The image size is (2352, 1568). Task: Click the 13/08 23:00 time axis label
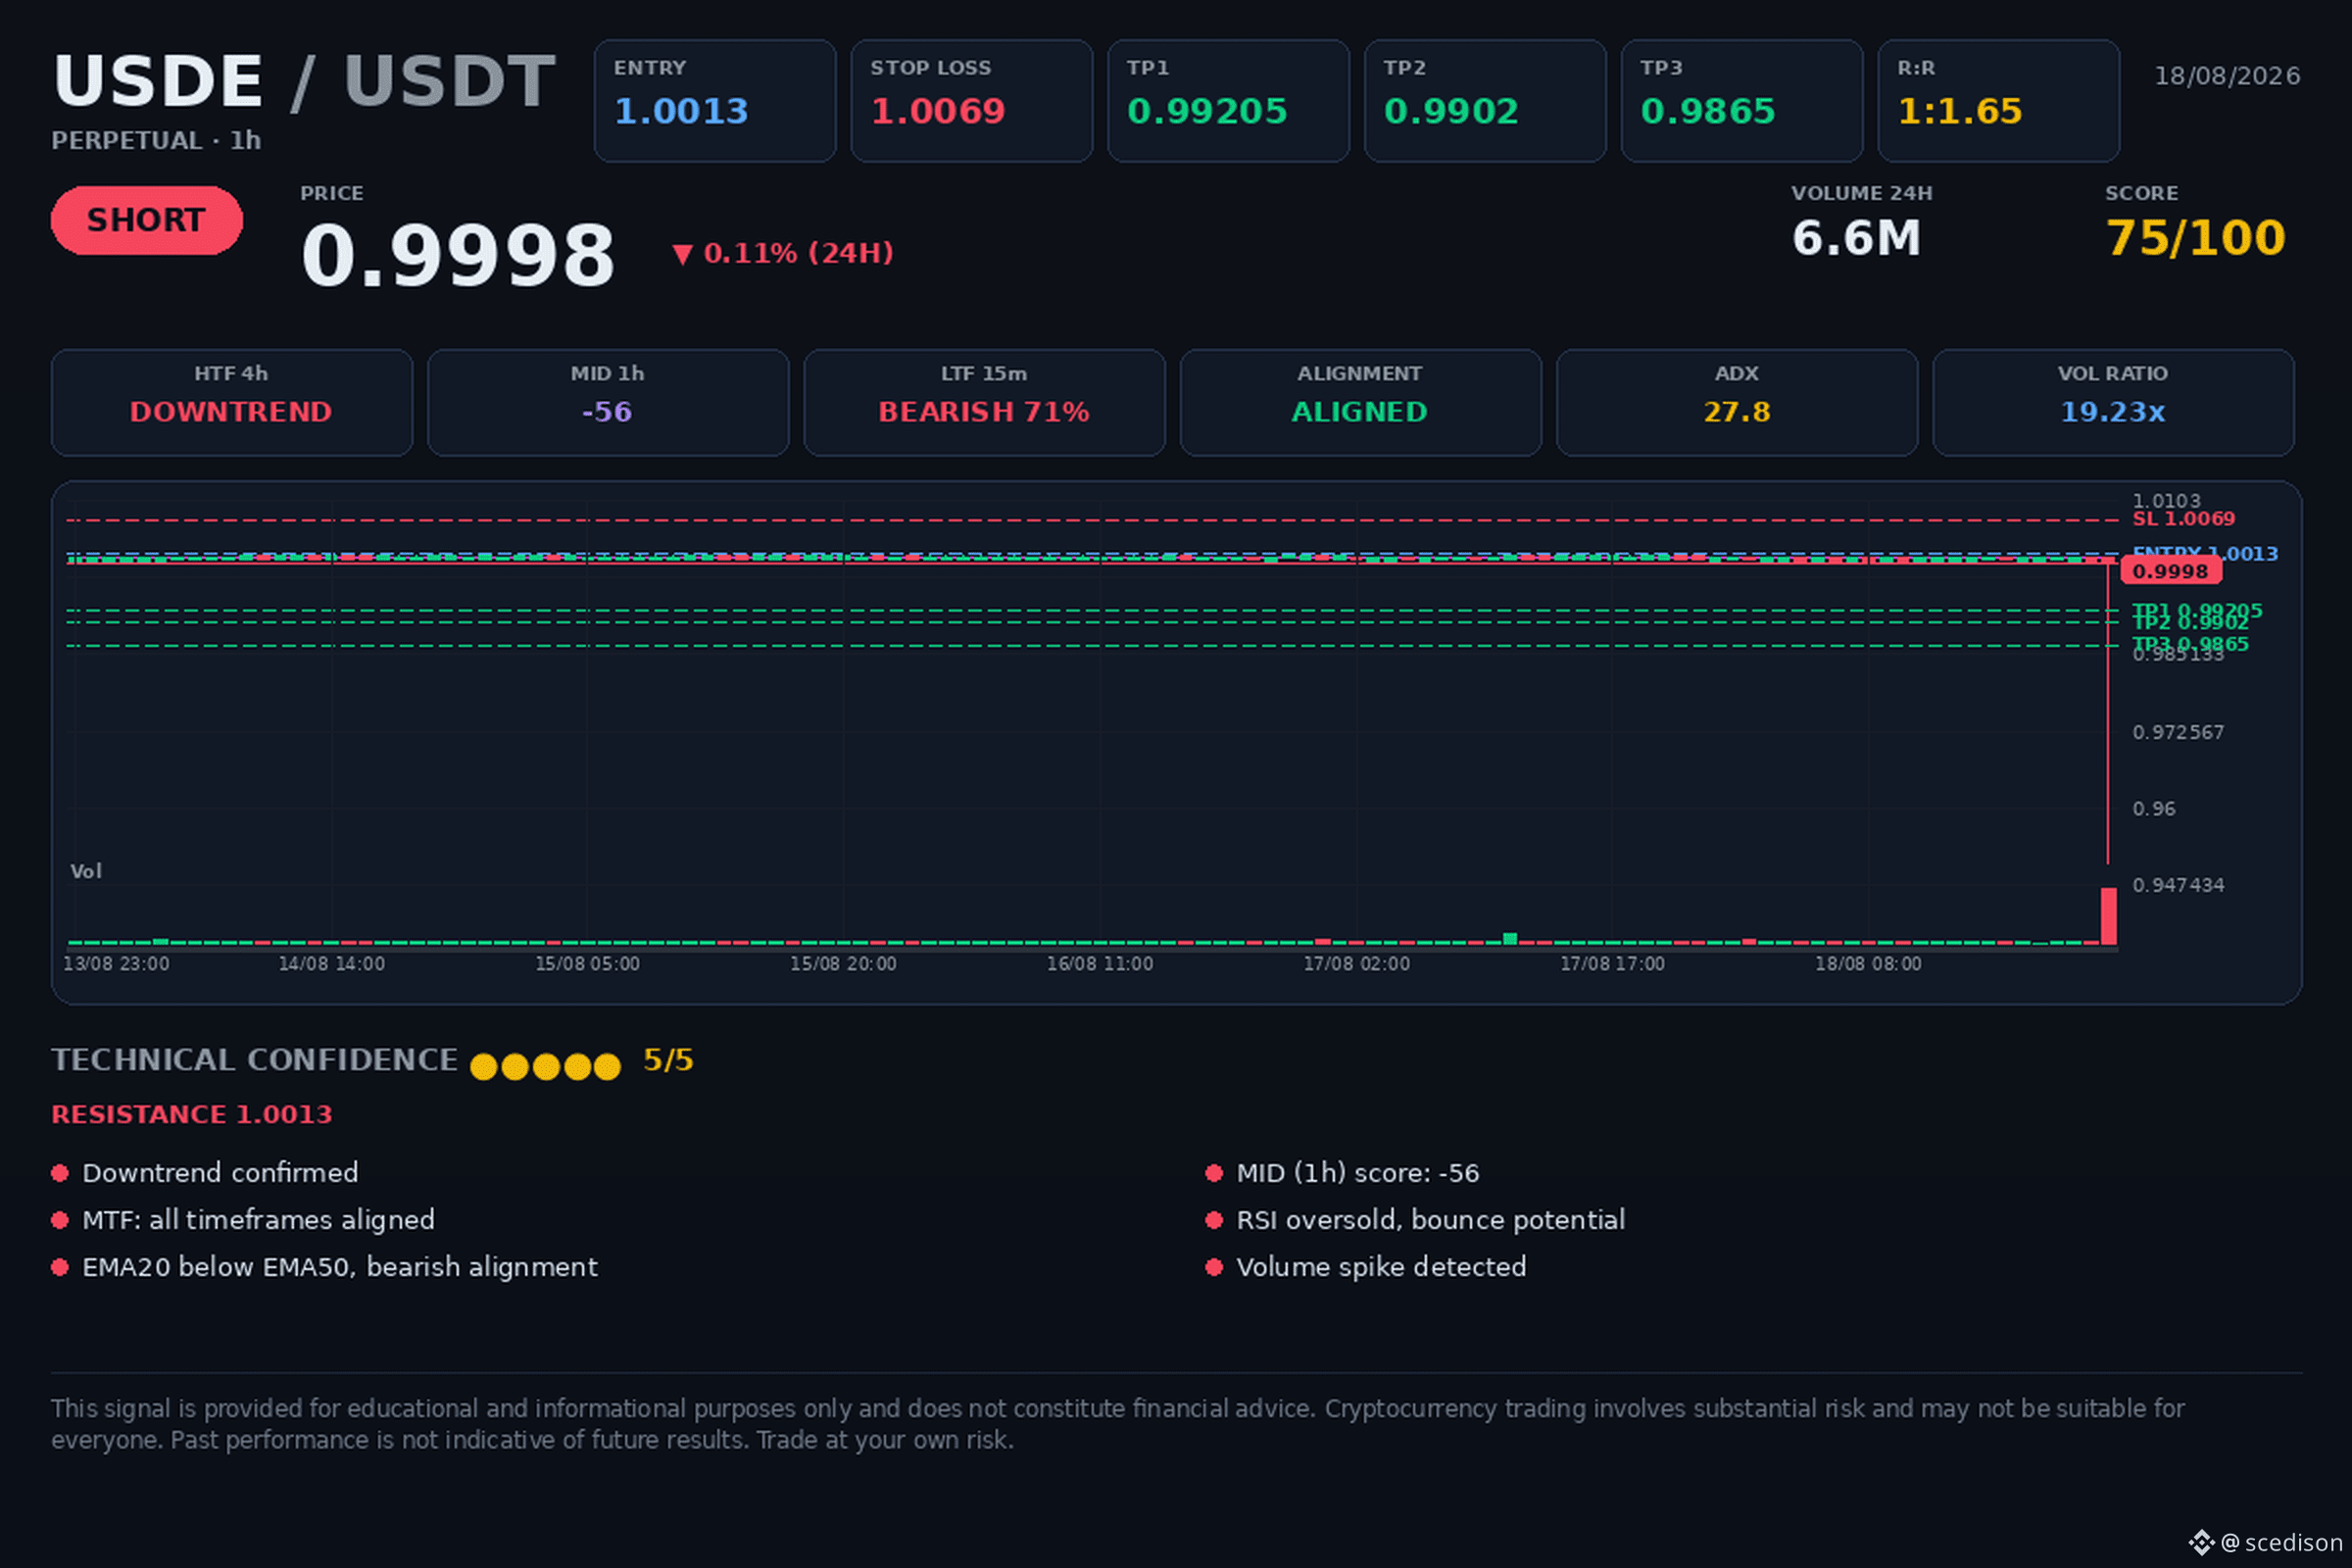[x=116, y=964]
